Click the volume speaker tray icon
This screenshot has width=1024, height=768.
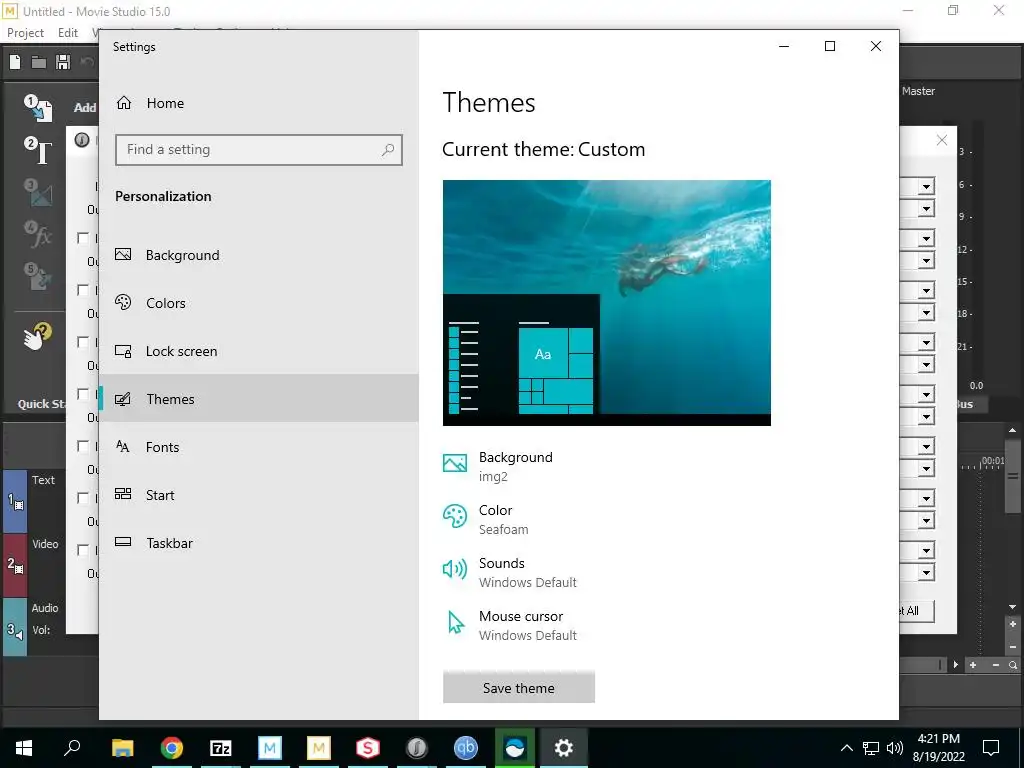(x=895, y=748)
